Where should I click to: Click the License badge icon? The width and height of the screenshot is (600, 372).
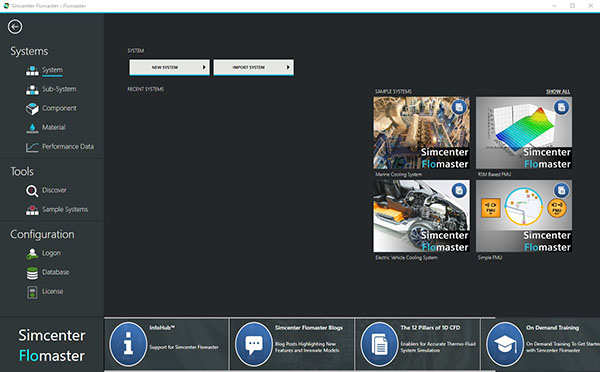(x=32, y=292)
